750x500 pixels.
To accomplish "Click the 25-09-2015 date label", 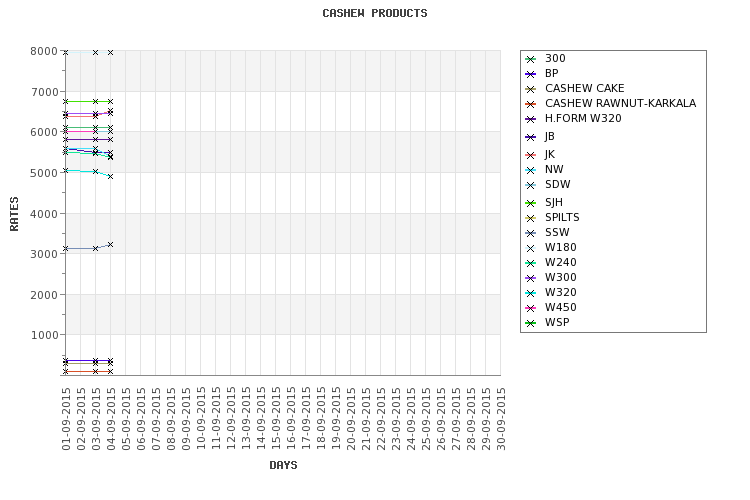I will [x=426, y=419].
